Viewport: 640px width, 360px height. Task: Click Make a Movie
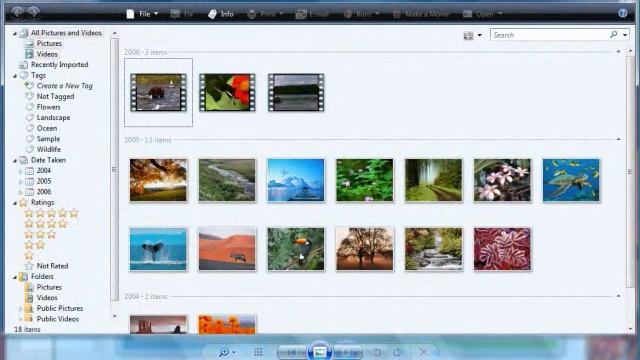pyautogui.click(x=420, y=14)
